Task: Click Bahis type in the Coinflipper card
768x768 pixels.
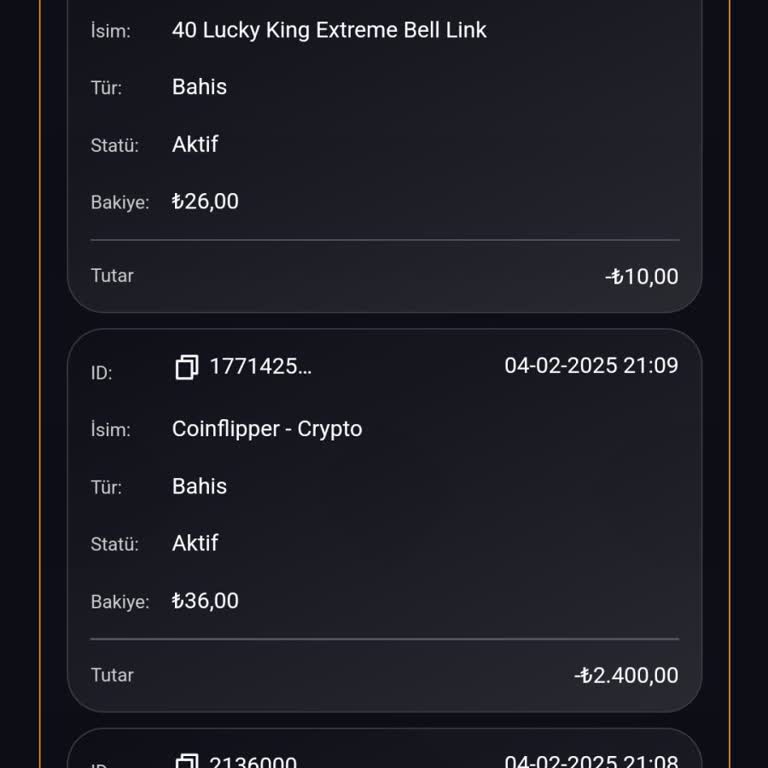Action: click(199, 486)
